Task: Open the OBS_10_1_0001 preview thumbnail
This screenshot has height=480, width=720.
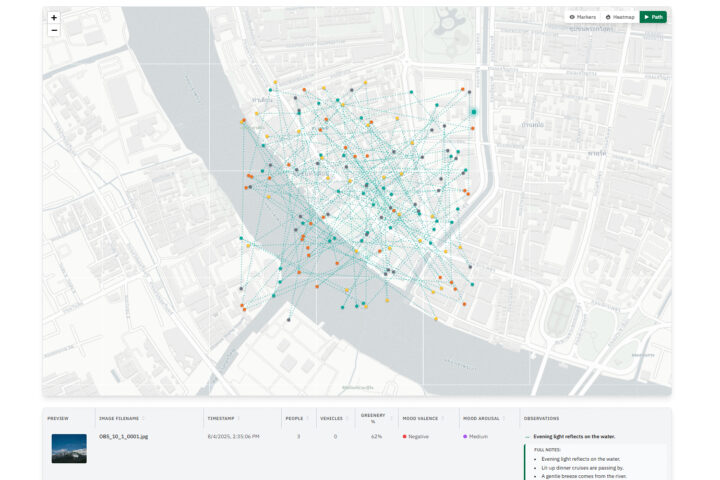Action: (x=69, y=448)
